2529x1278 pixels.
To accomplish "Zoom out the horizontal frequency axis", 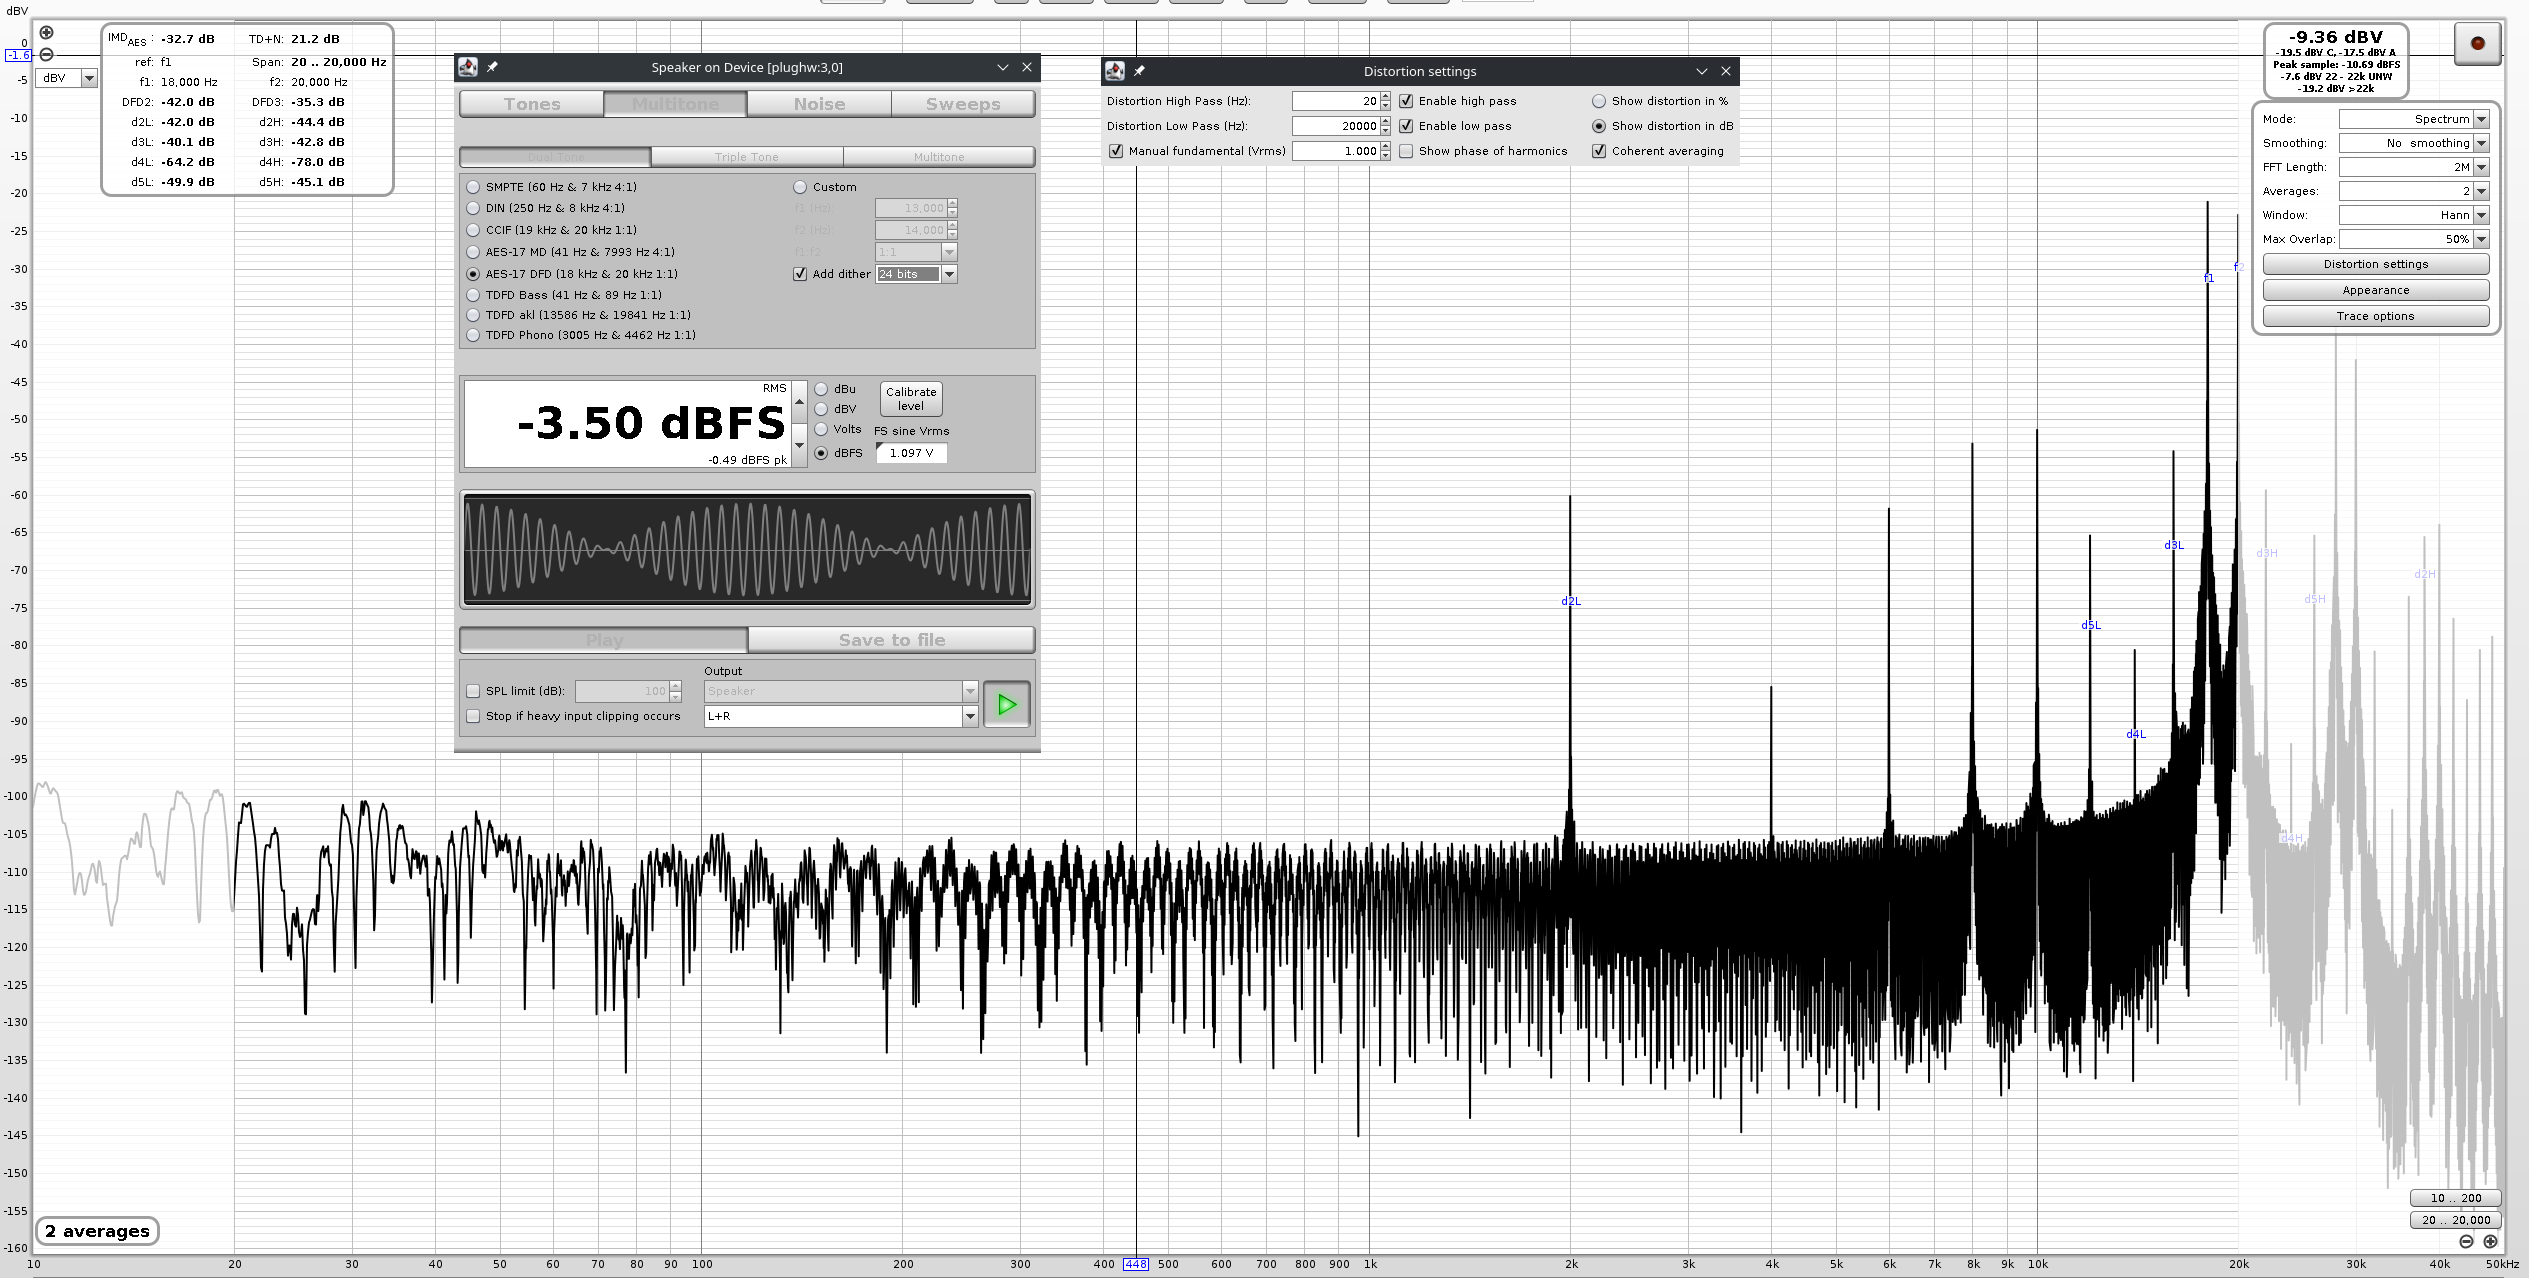I will 2466,1241.
